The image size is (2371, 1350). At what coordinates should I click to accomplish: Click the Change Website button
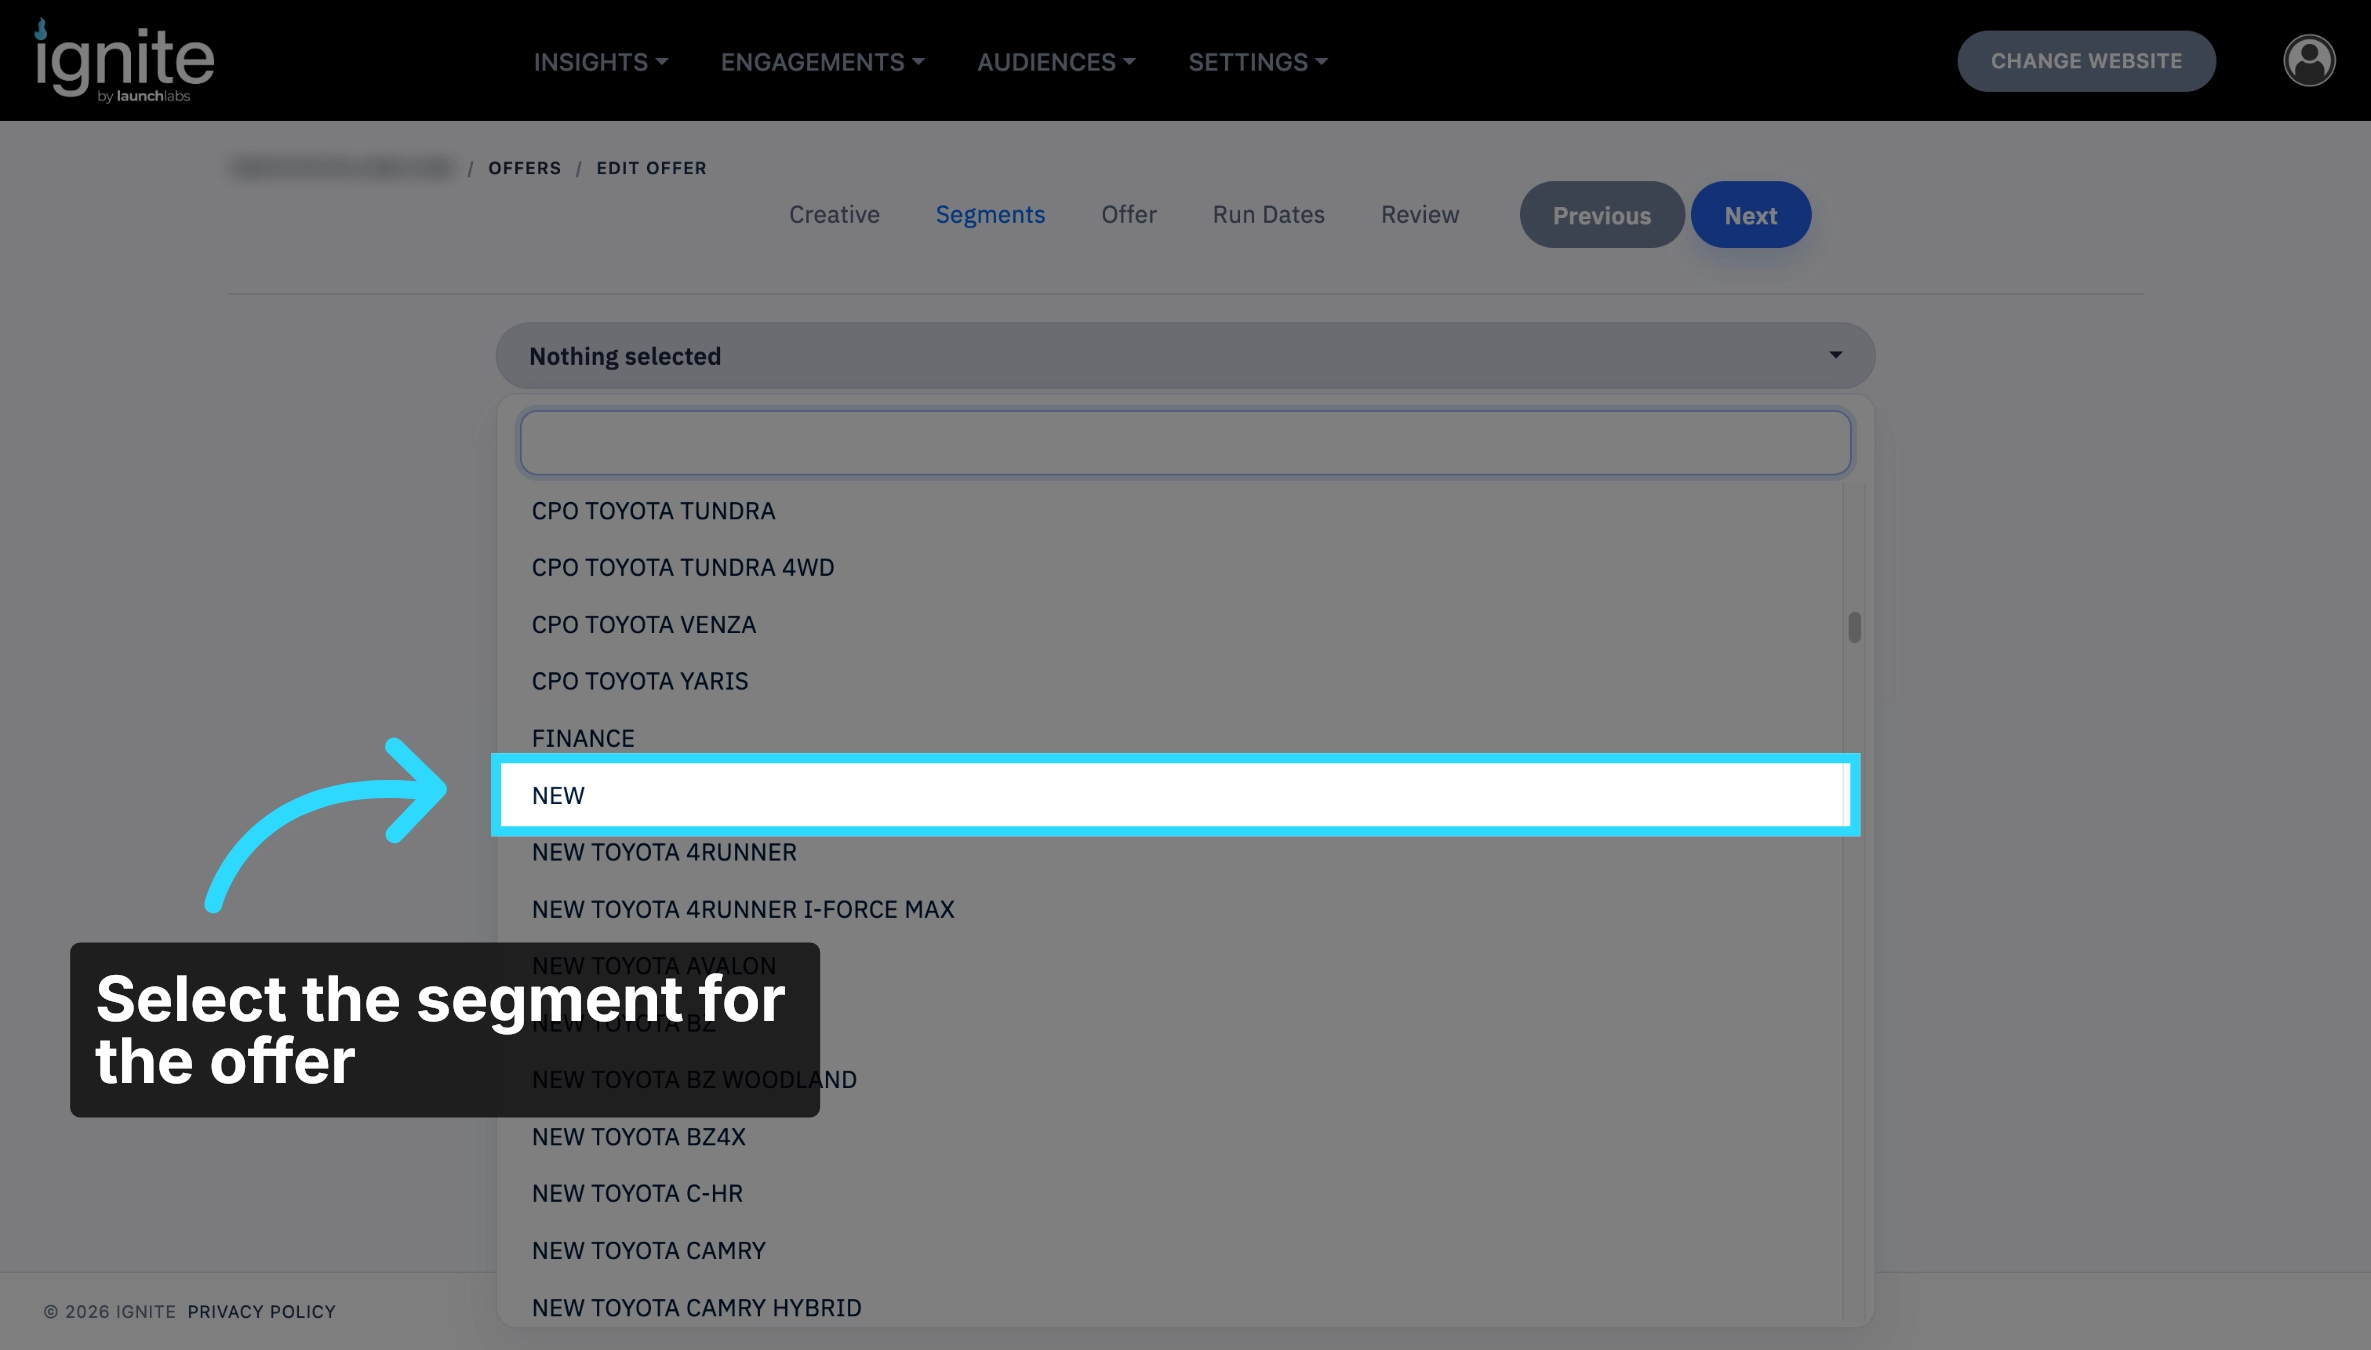(2086, 61)
